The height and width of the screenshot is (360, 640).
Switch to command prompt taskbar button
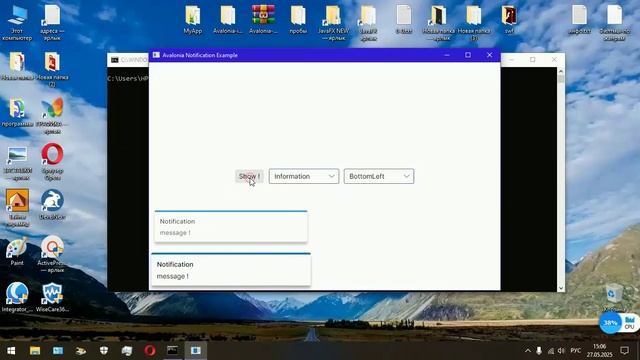(173, 351)
